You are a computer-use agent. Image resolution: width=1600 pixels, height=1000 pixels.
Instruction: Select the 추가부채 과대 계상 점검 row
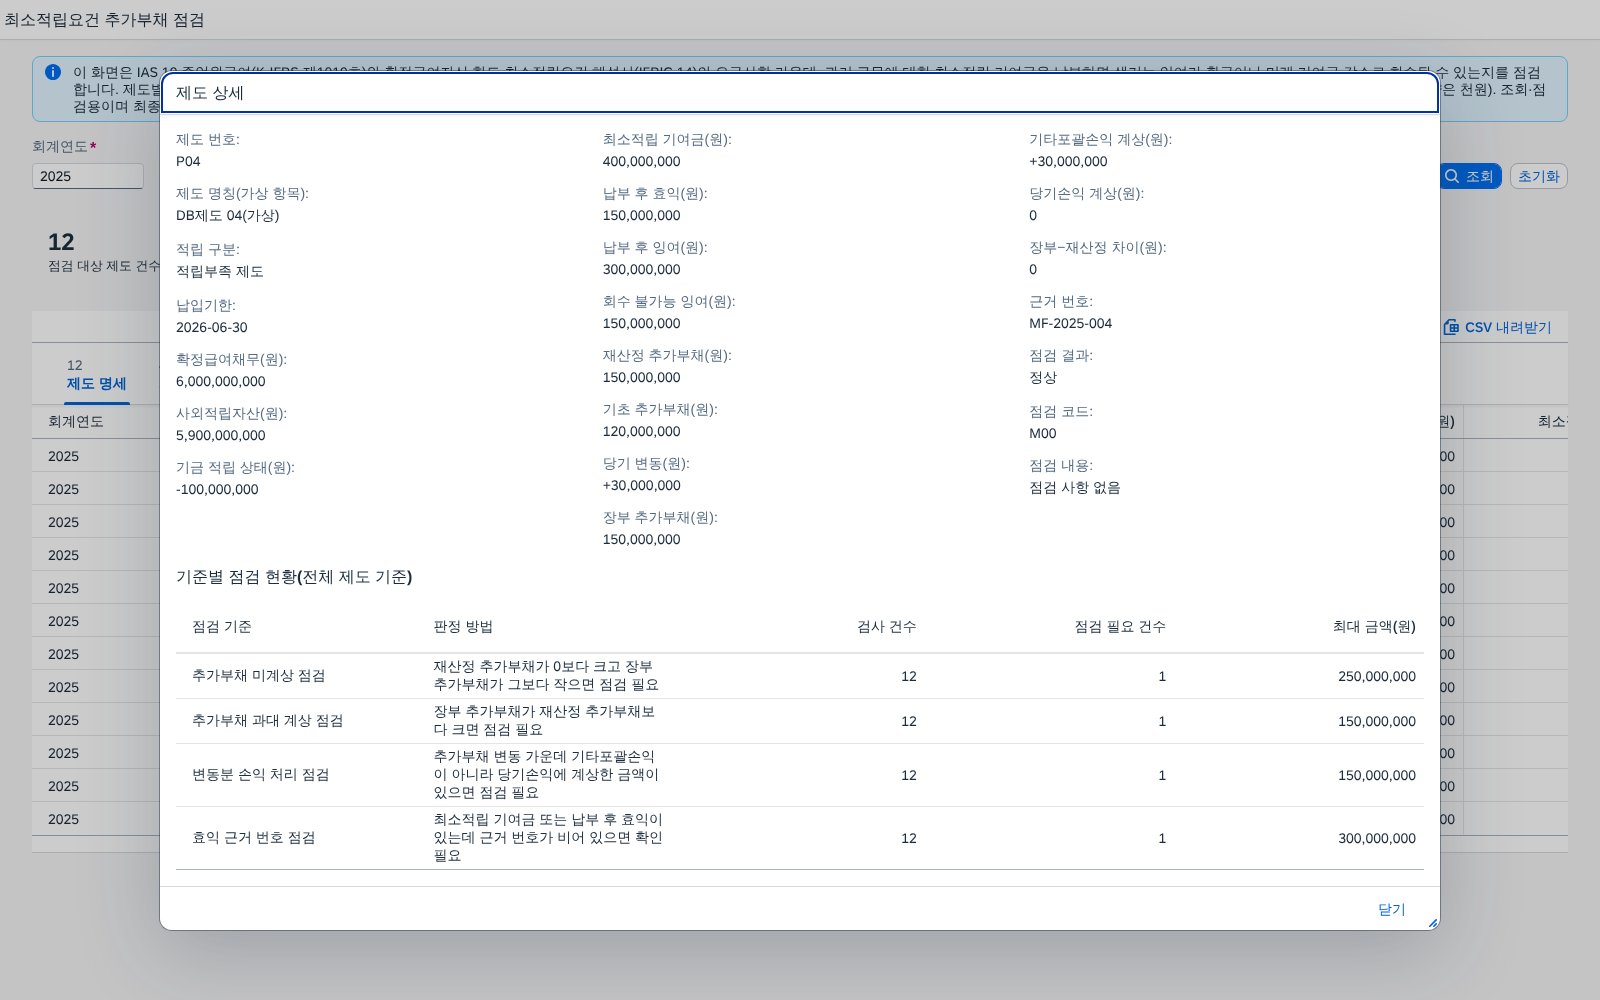pyautogui.click(x=800, y=721)
